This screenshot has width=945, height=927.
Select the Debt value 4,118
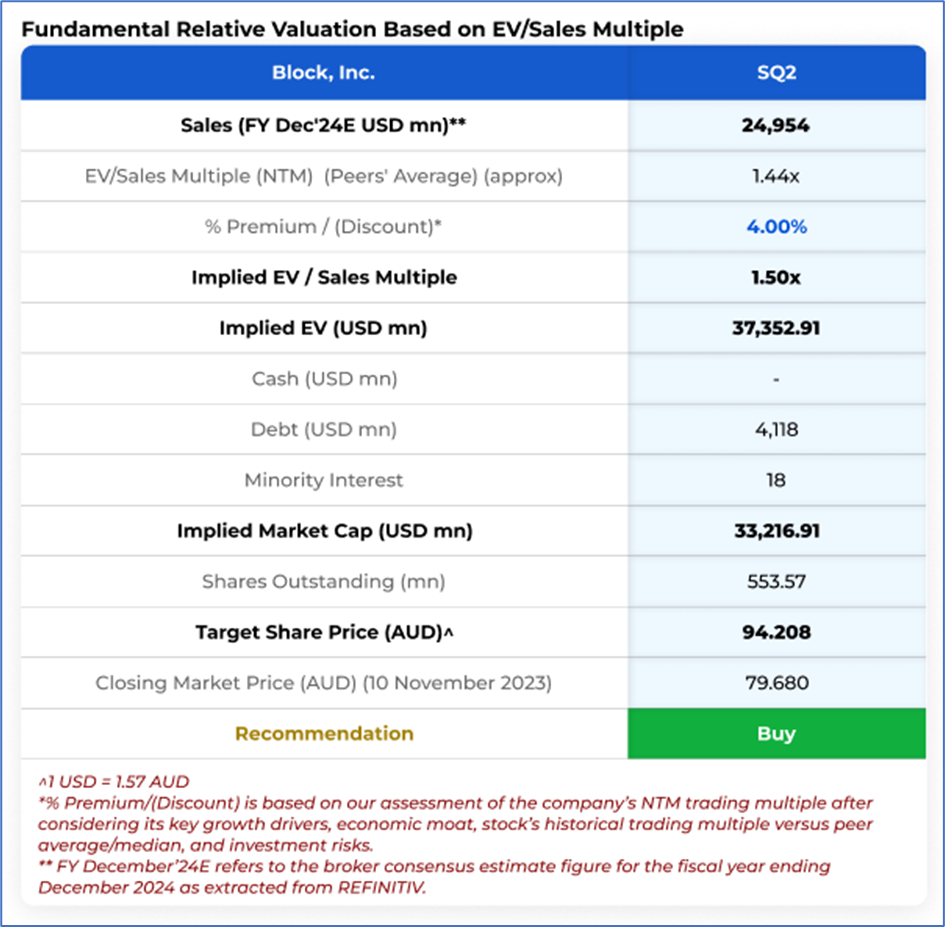(x=776, y=429)
